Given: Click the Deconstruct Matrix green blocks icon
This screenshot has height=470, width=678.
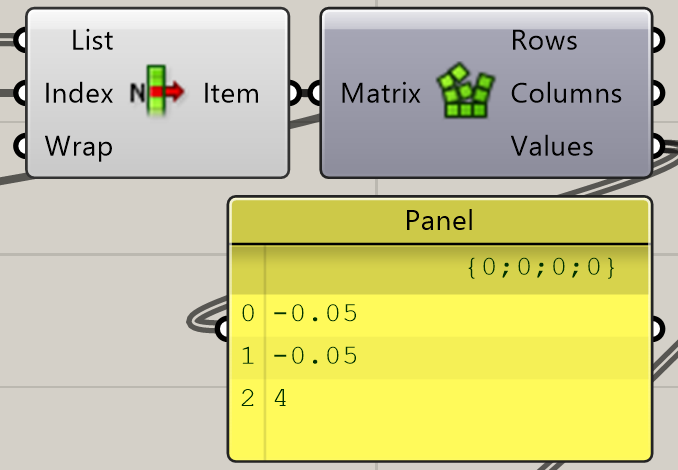Looking at the screenshot, I should (465, 90).
